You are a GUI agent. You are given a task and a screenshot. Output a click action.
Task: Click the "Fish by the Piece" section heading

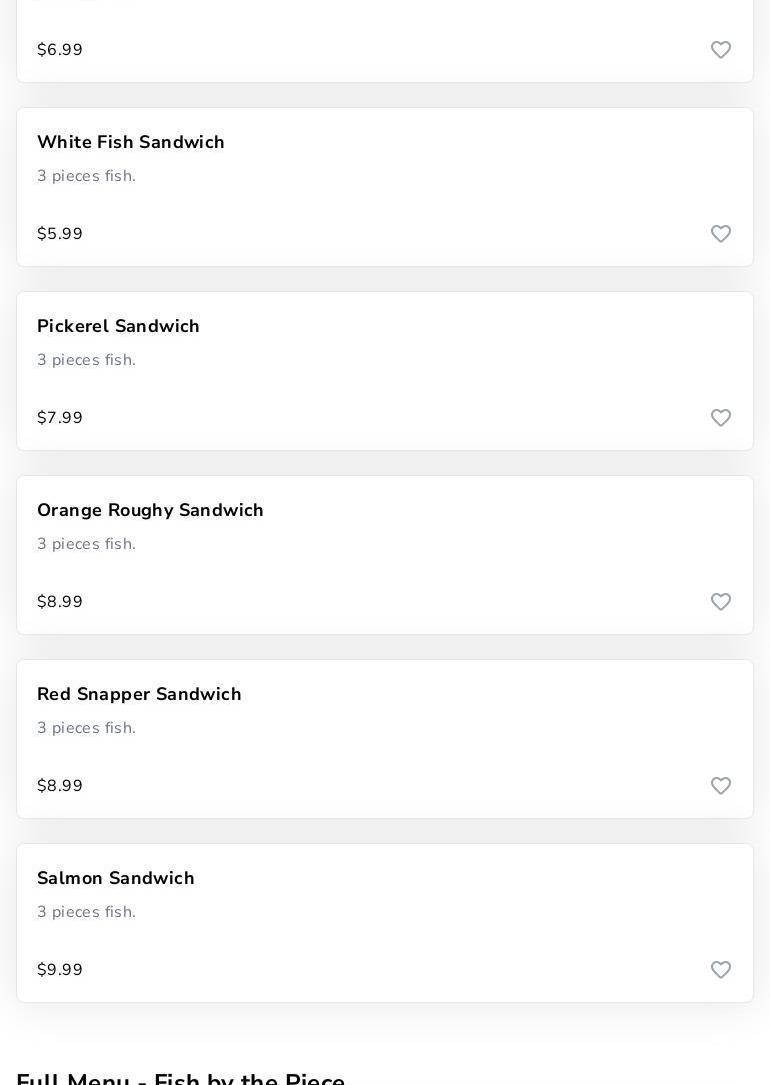coord(181,1078)
